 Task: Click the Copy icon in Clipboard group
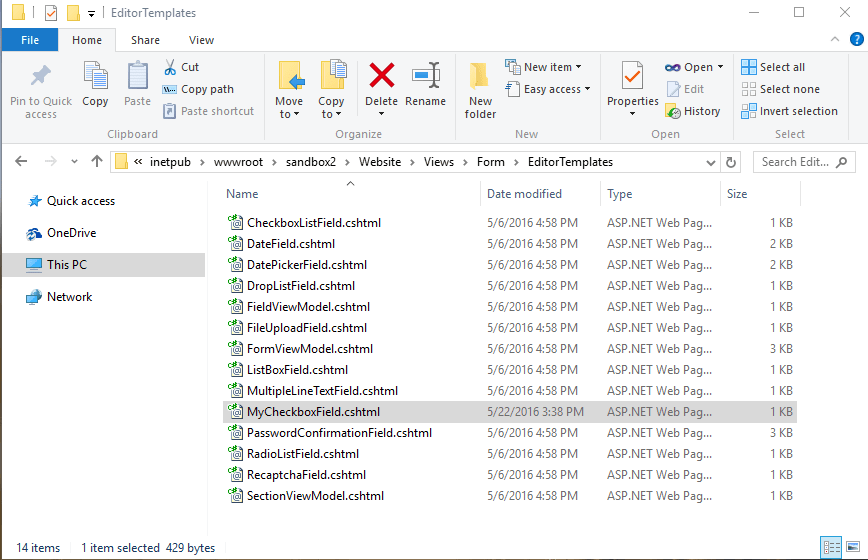click(95, 76)
